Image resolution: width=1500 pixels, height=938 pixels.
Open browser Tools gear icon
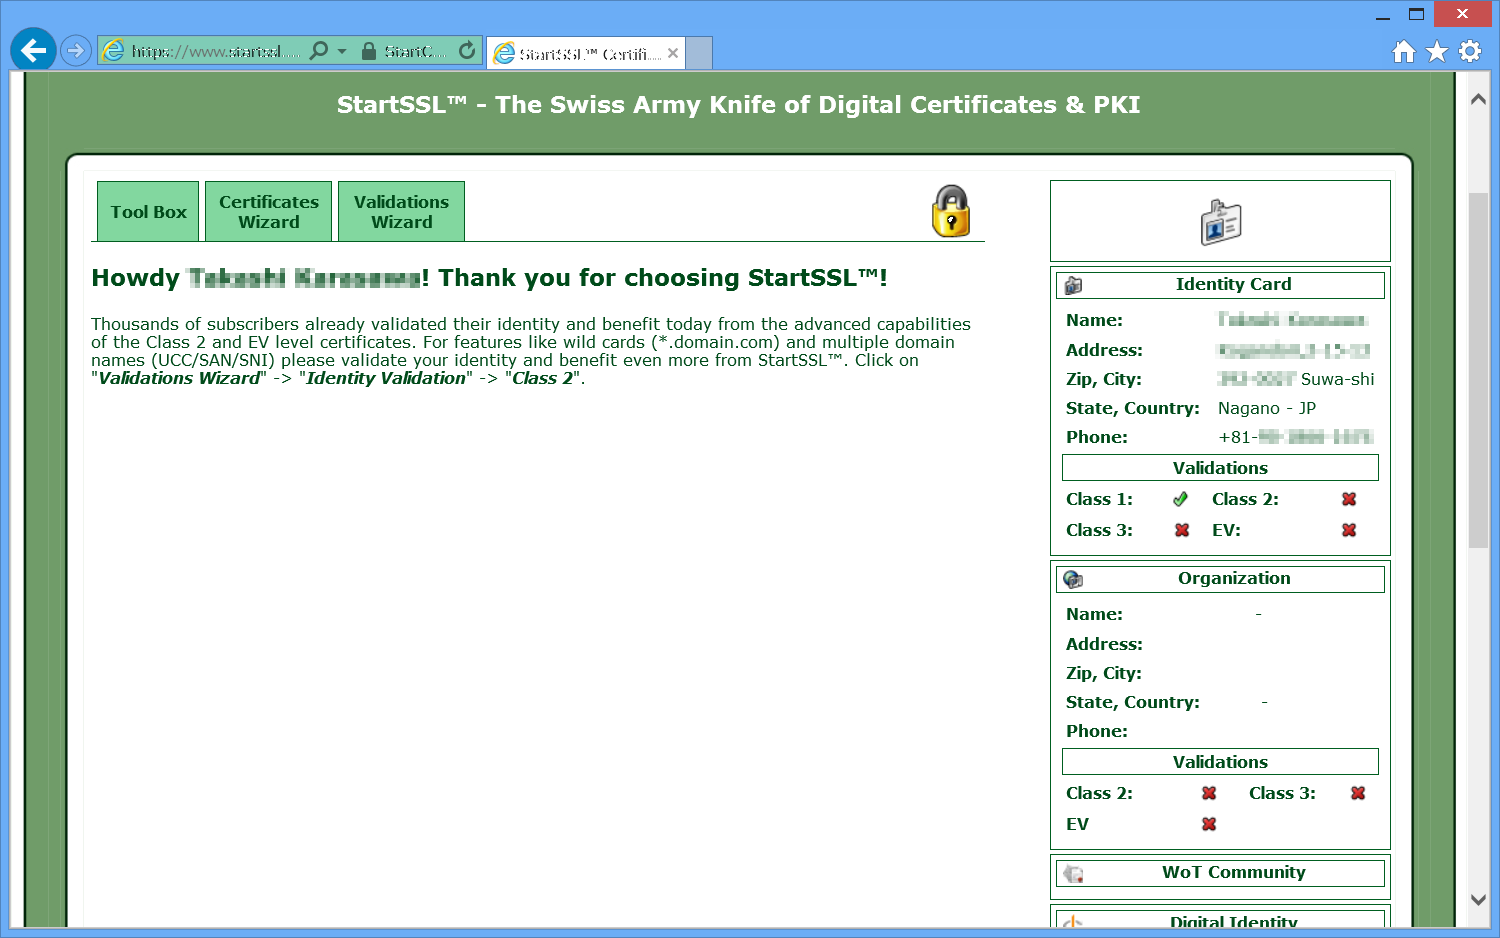click(x=1470, y=52)
